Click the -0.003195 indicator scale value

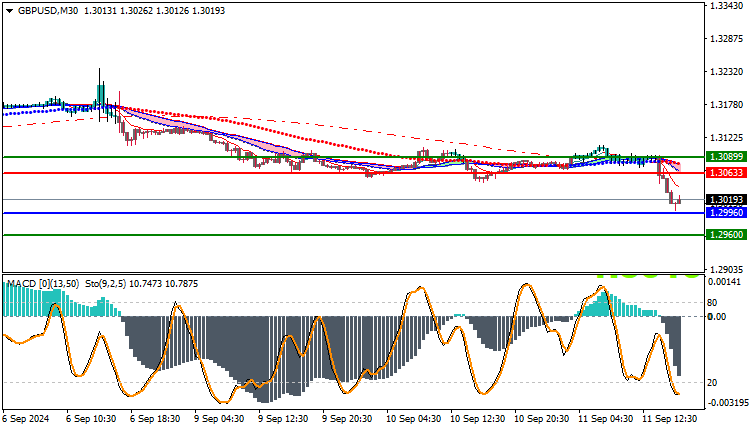726,403
